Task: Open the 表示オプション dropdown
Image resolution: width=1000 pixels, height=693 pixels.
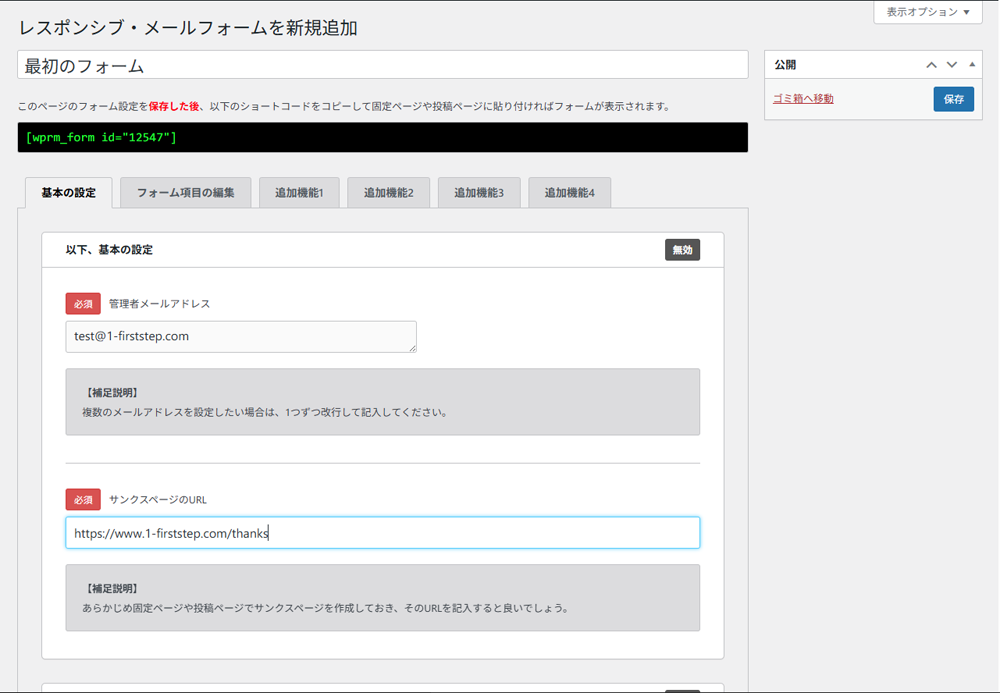Action: [927, 12]
